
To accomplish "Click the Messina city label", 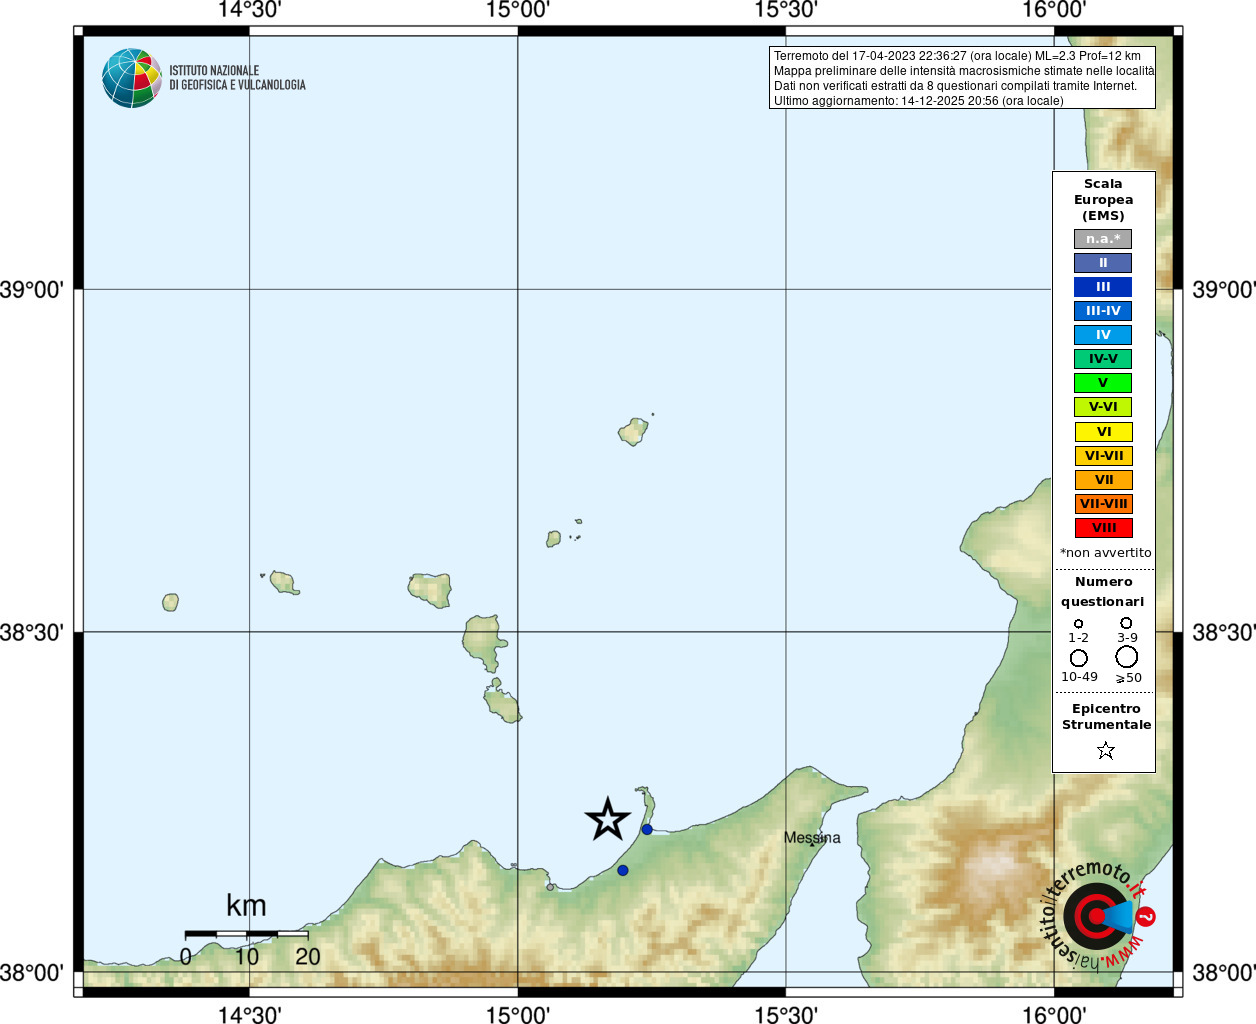I will pos(812,838).
